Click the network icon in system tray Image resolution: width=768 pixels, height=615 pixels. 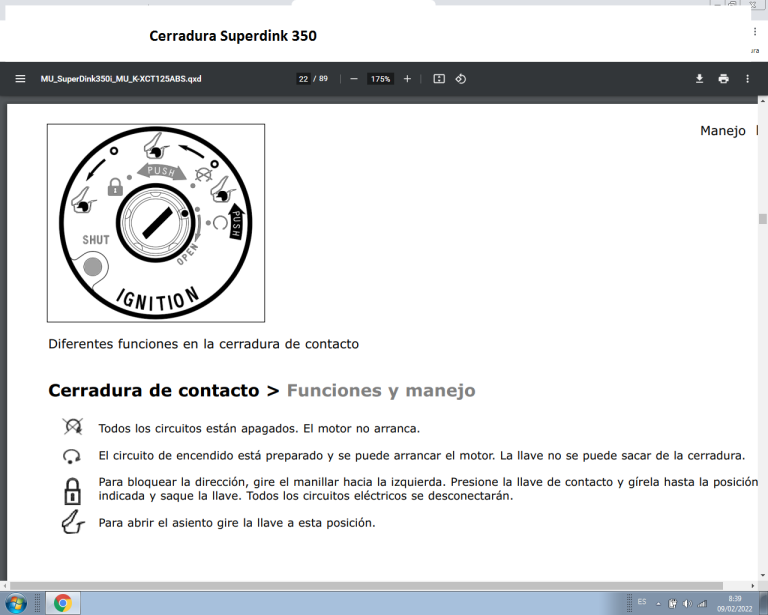(x=701, y=603)
